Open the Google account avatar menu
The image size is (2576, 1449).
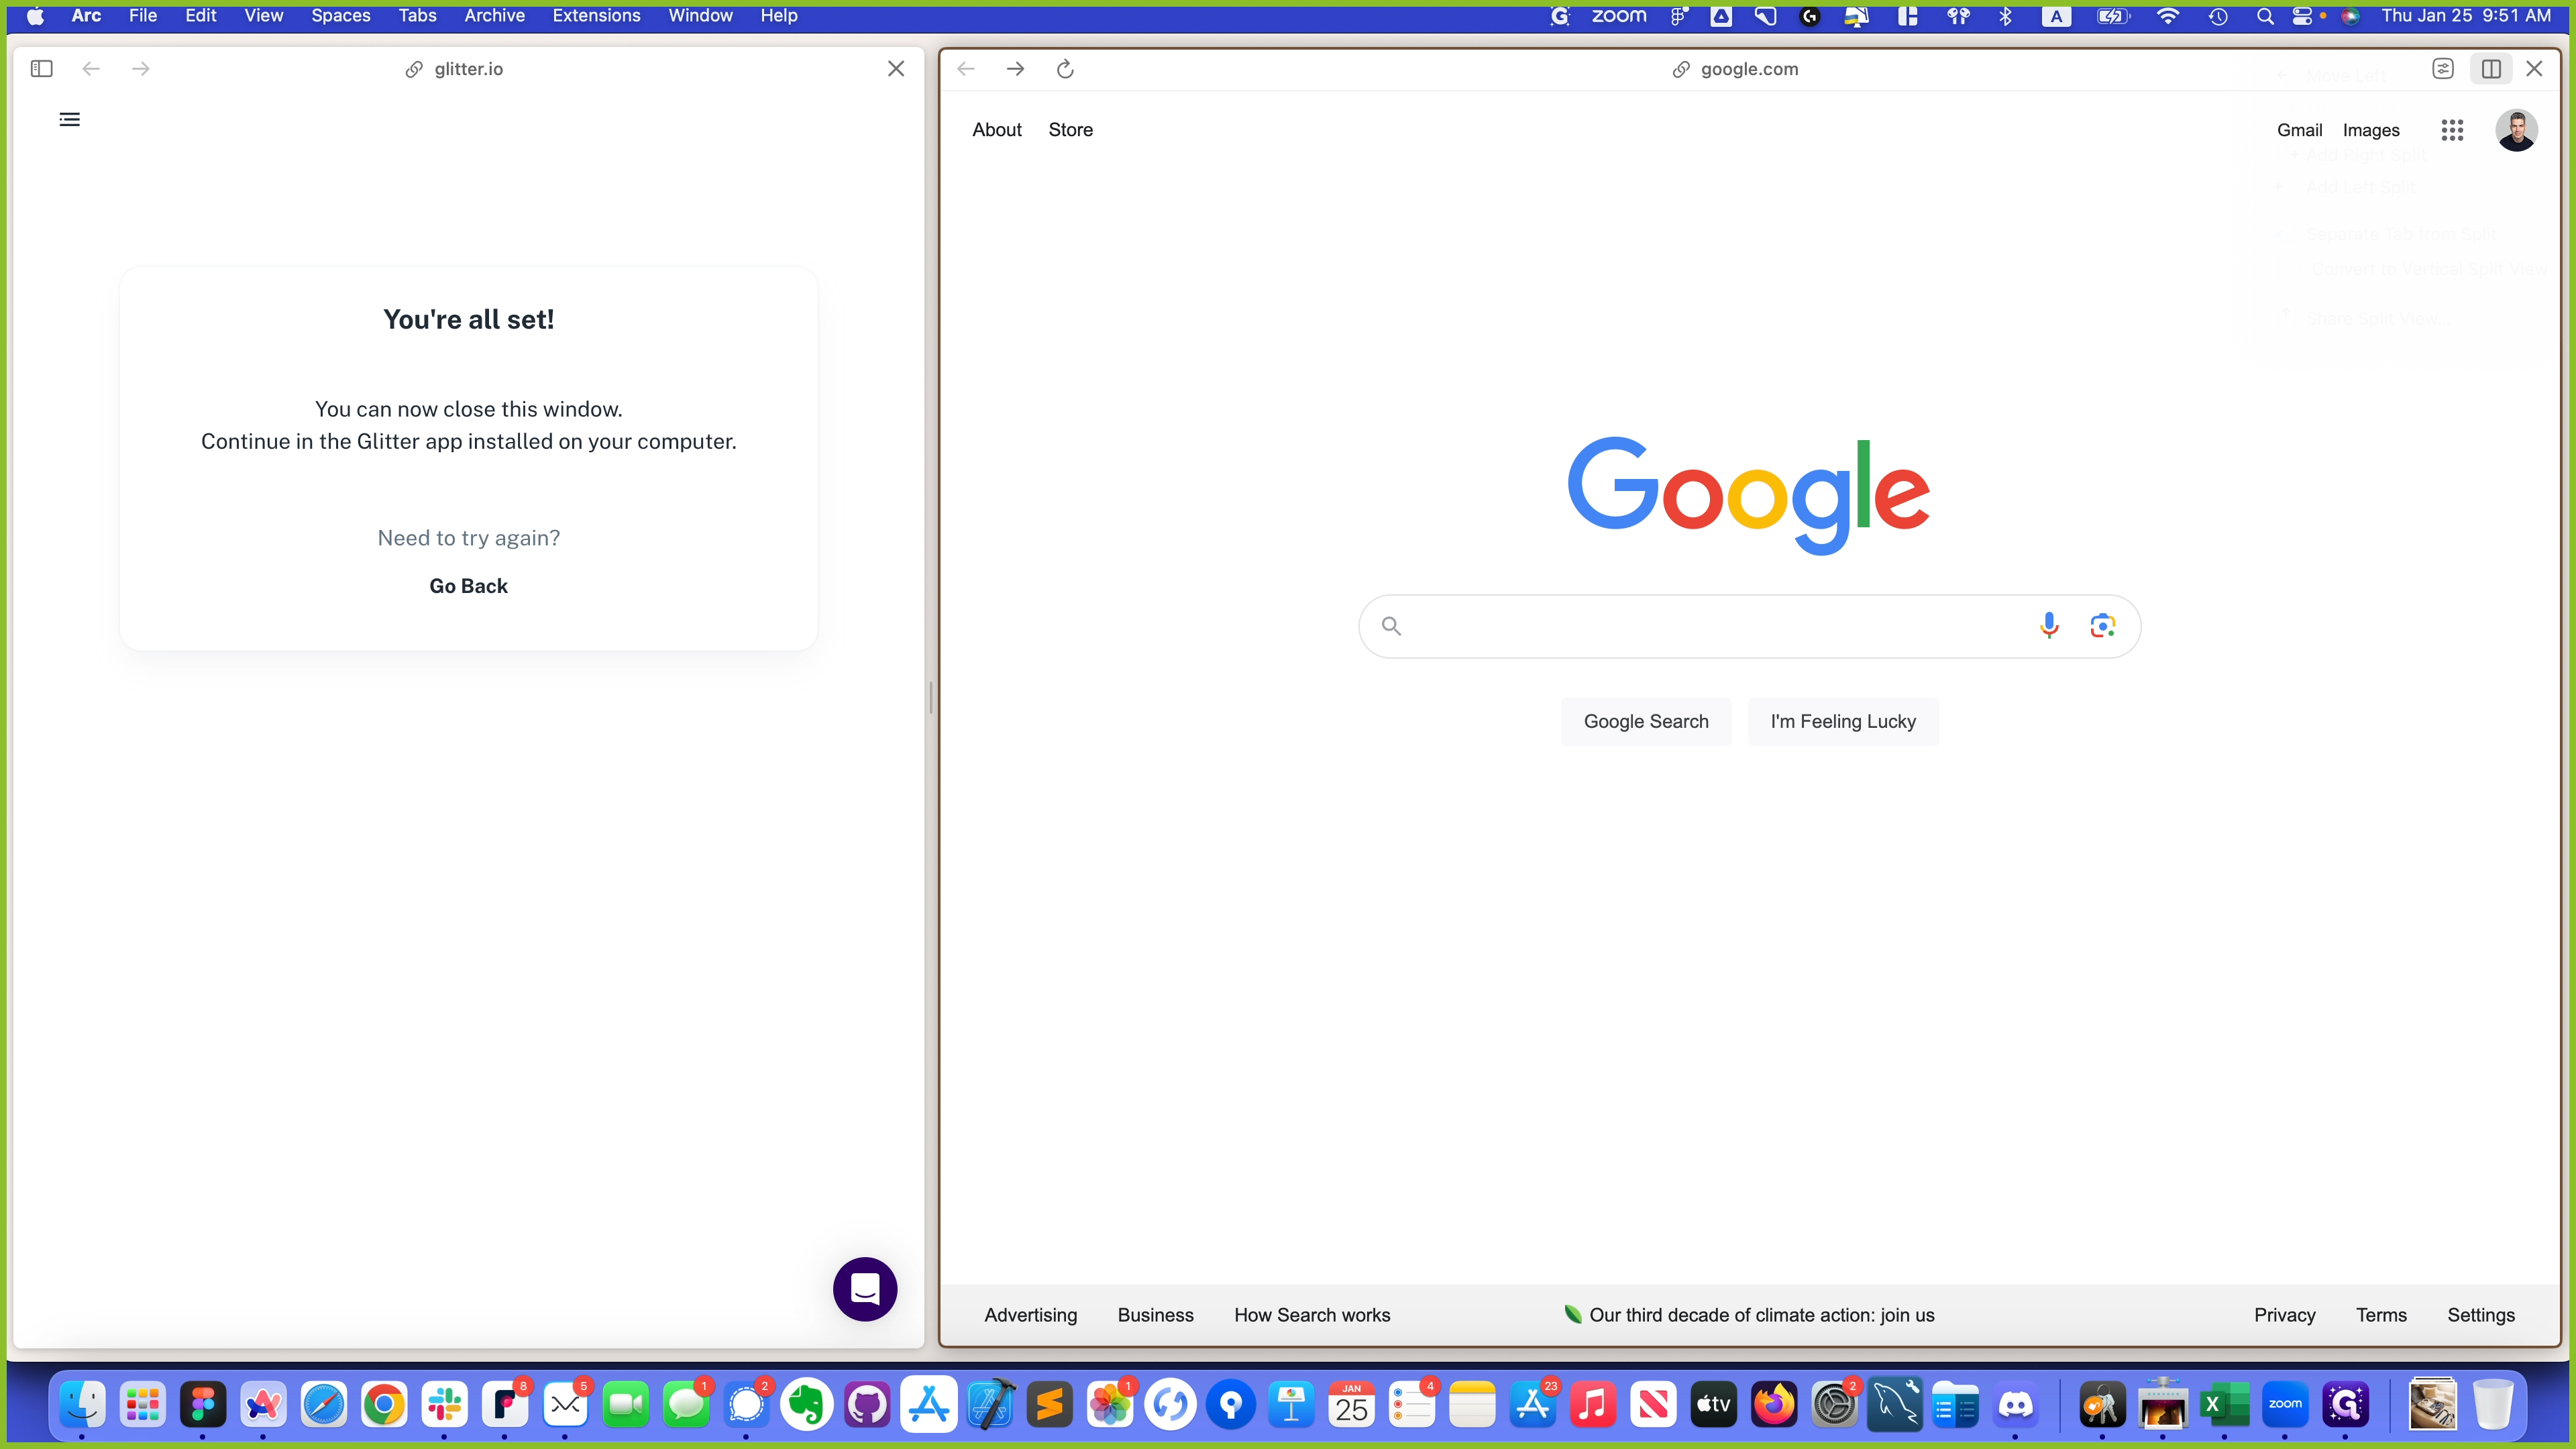click(2516, 130)
